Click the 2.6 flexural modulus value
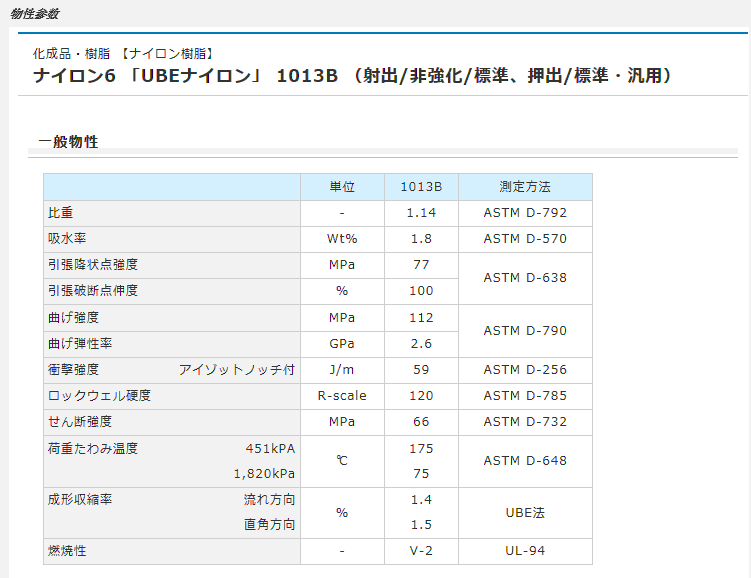The width and height of the screenshot is (751, 578). tap(421, 343)
